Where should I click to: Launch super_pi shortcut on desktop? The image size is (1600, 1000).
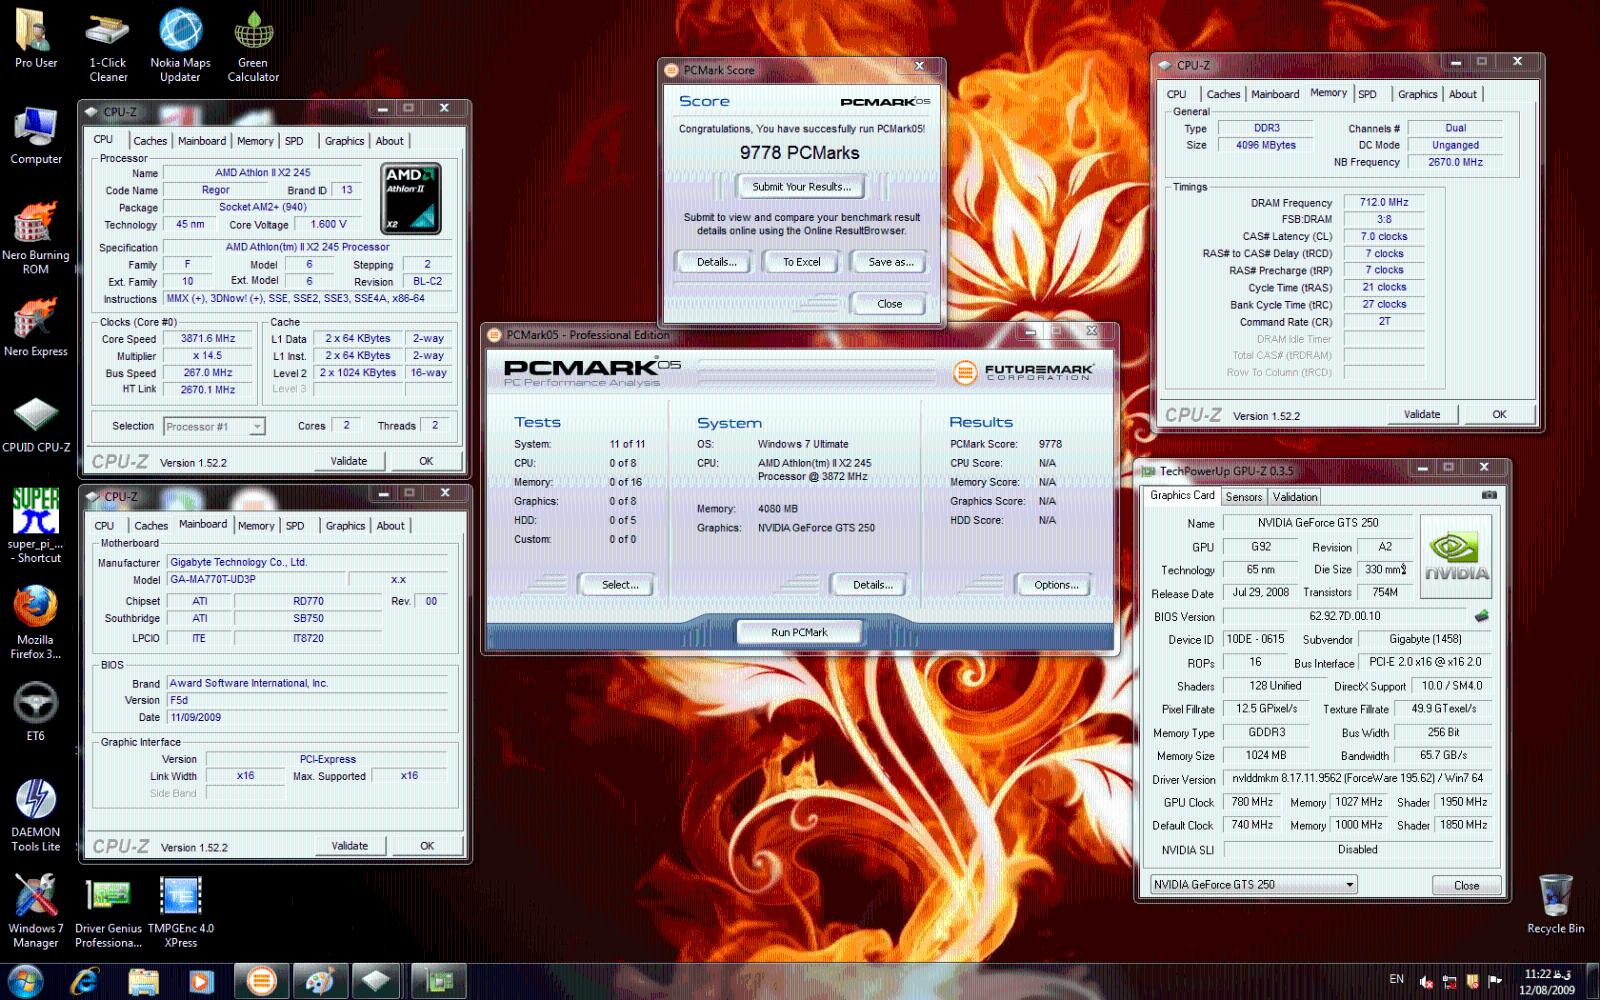[36, 525]
